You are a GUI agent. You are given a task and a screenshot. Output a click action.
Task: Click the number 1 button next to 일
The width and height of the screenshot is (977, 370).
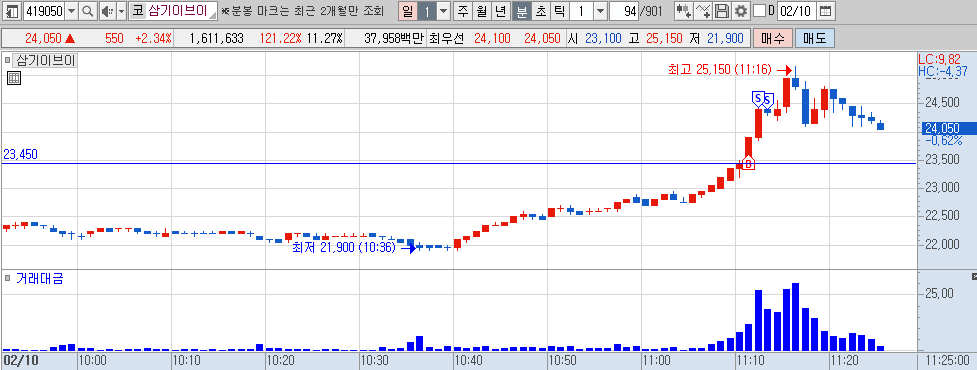pos(426,11)
